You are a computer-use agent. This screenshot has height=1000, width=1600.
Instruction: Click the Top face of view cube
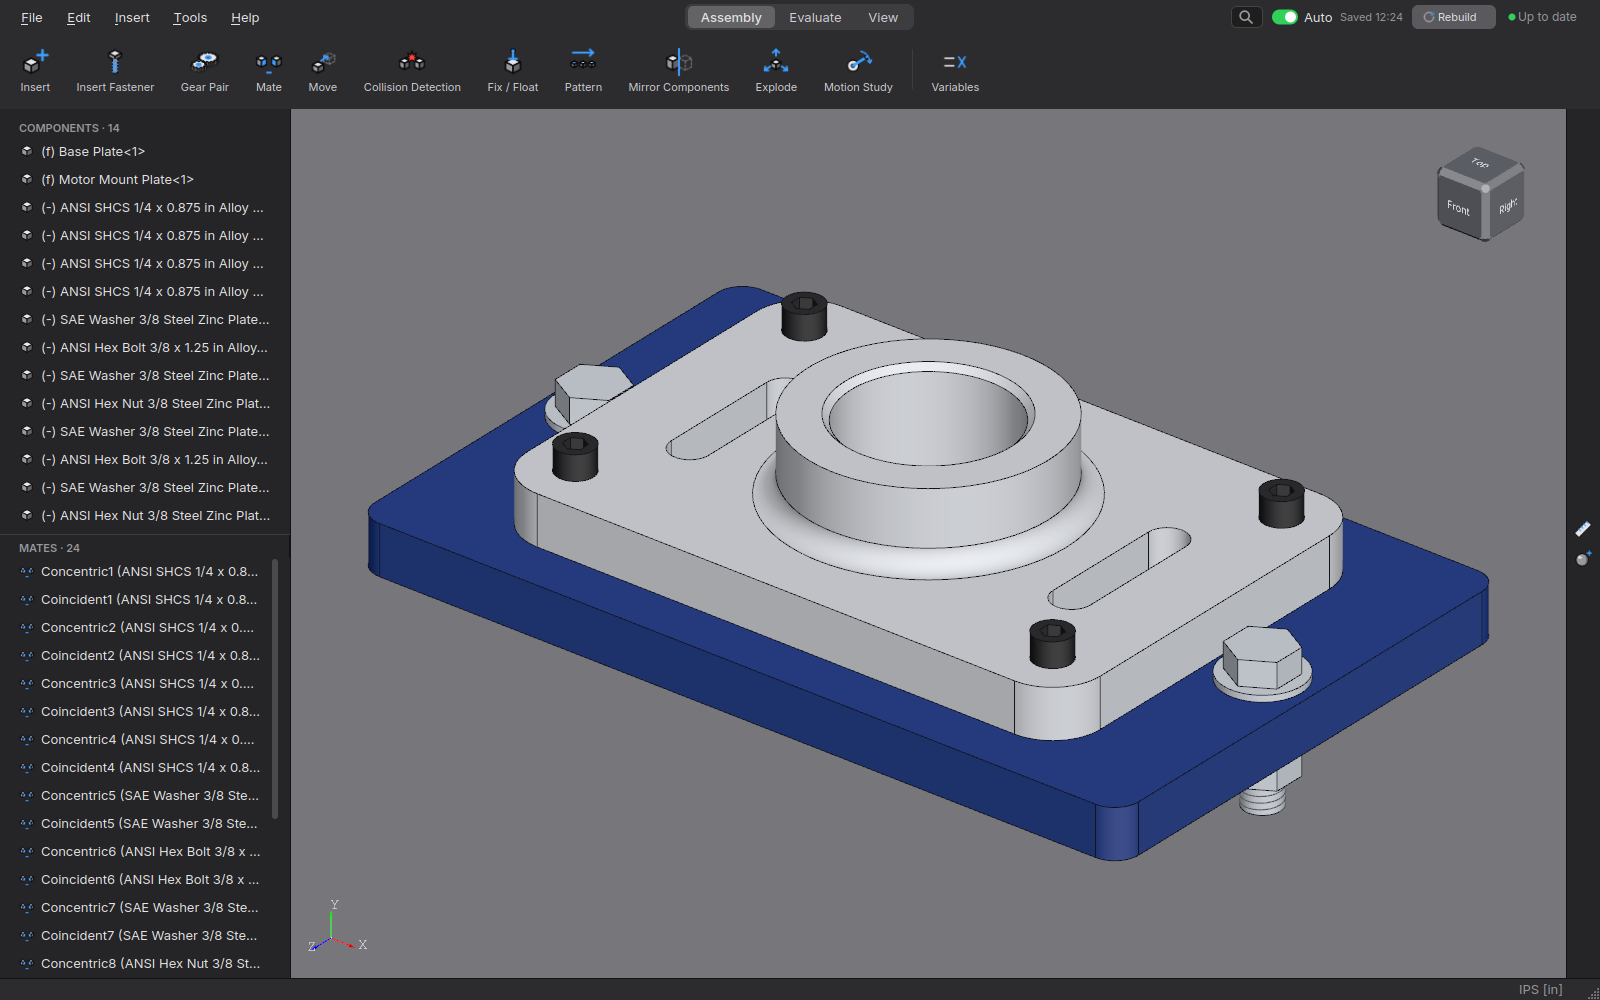[1481, 164]
